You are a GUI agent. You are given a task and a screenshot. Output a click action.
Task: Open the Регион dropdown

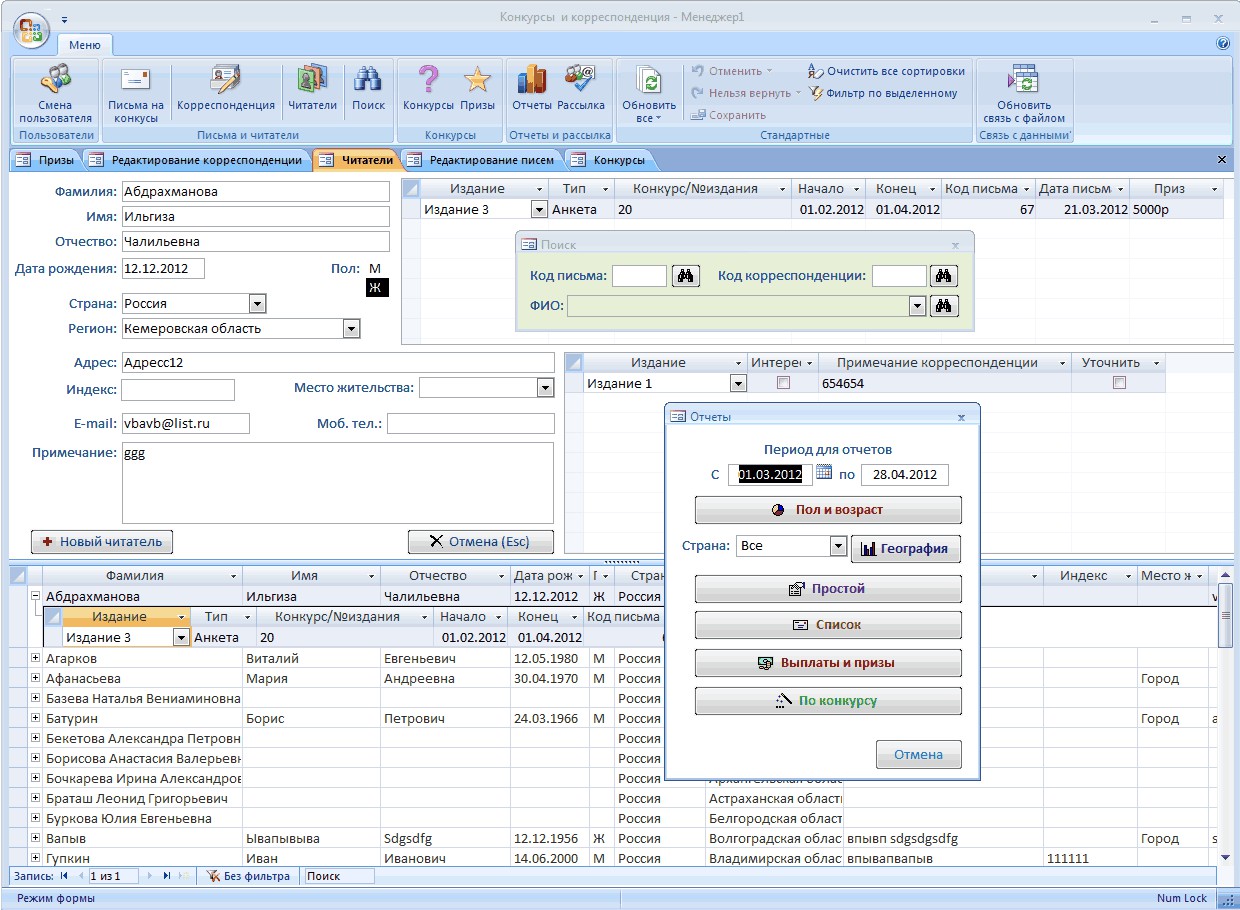point(351,328)
